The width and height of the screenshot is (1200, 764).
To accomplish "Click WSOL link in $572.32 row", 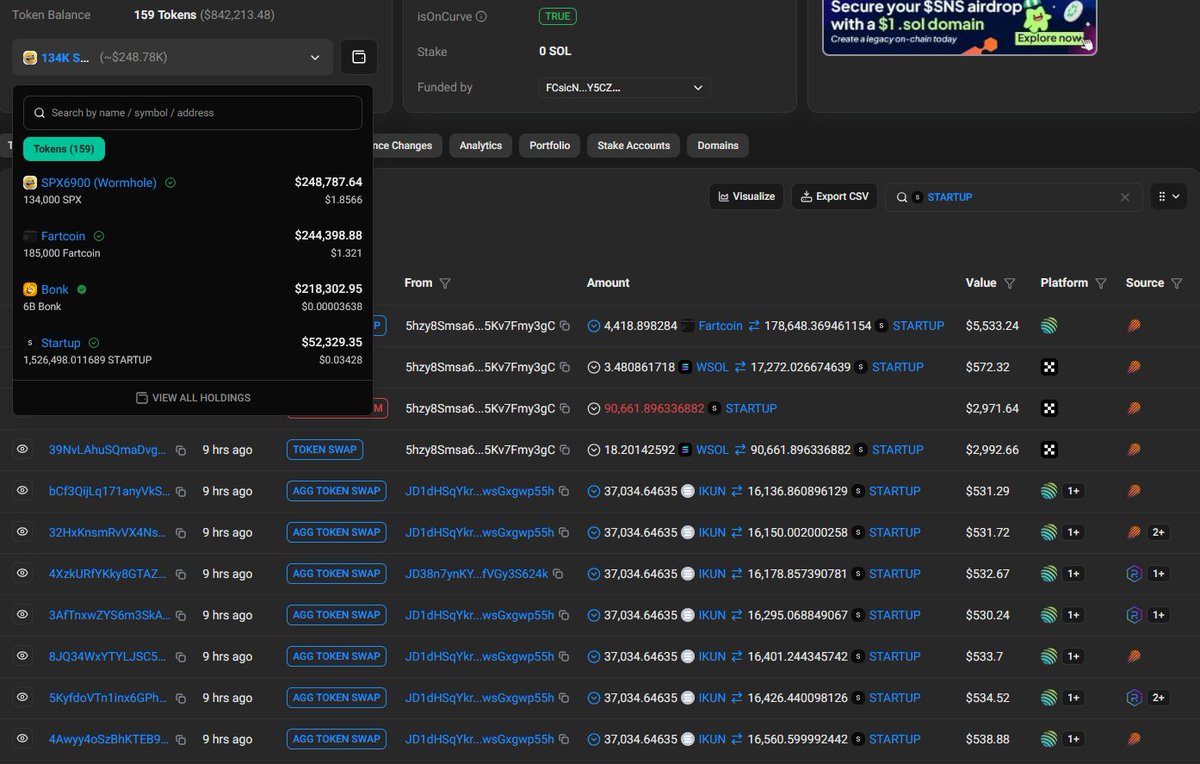I will 712,367.
